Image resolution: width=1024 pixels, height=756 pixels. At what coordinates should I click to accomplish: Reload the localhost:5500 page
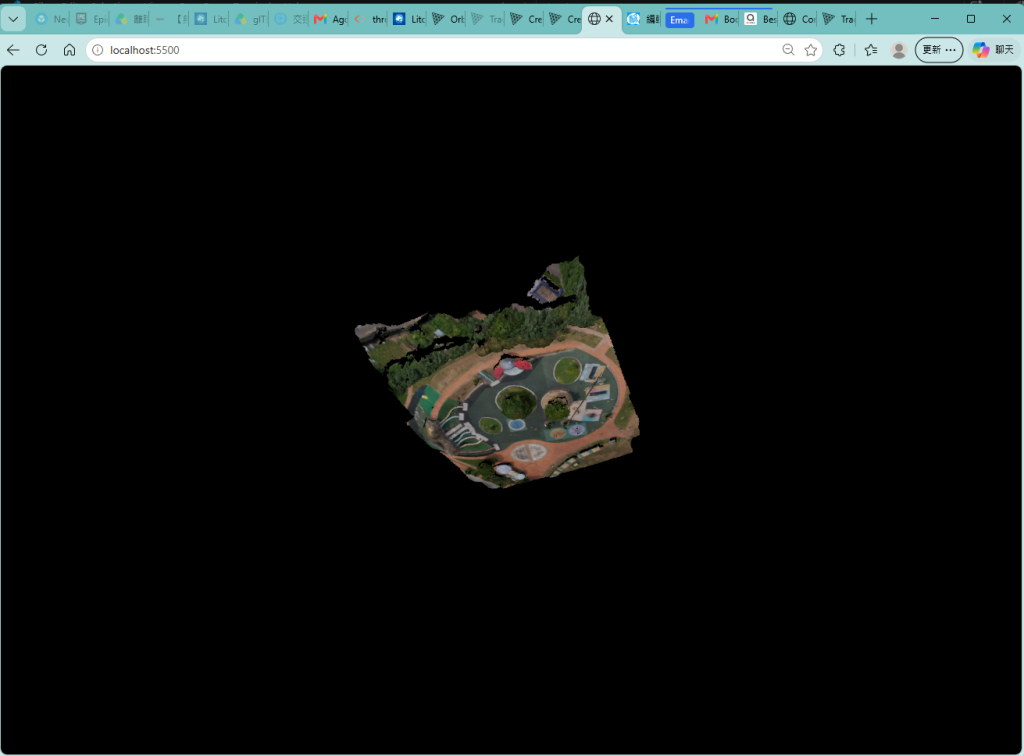[41, 50]
